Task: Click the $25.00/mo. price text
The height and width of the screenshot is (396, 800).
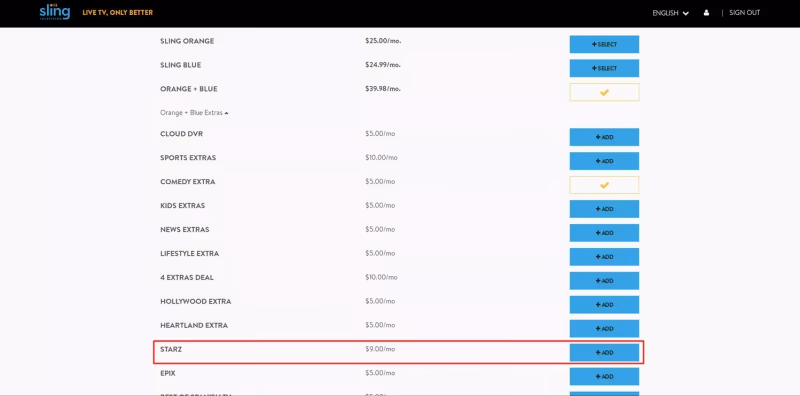Action: click(383, 41)
